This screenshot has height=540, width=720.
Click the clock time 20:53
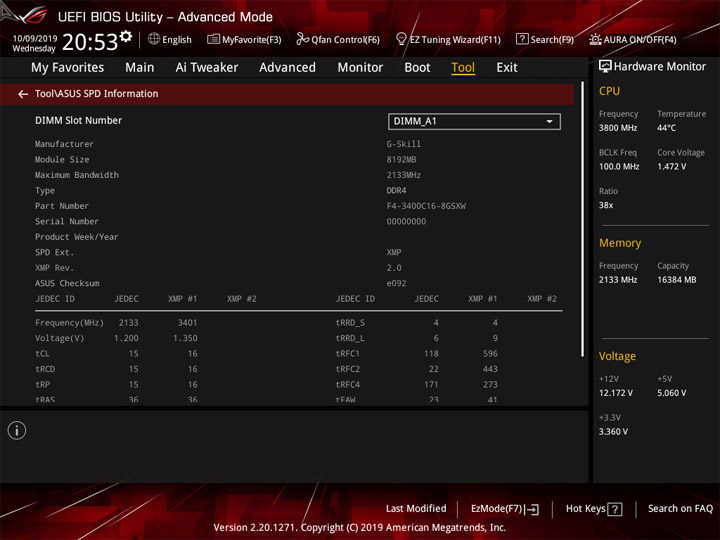[x=90, y=42]
